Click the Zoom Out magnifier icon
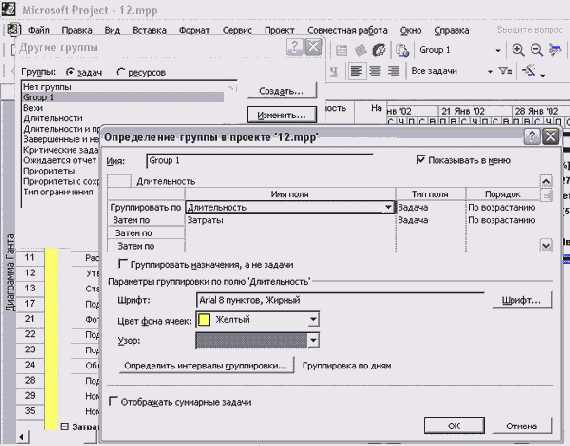 coord(537,50)
